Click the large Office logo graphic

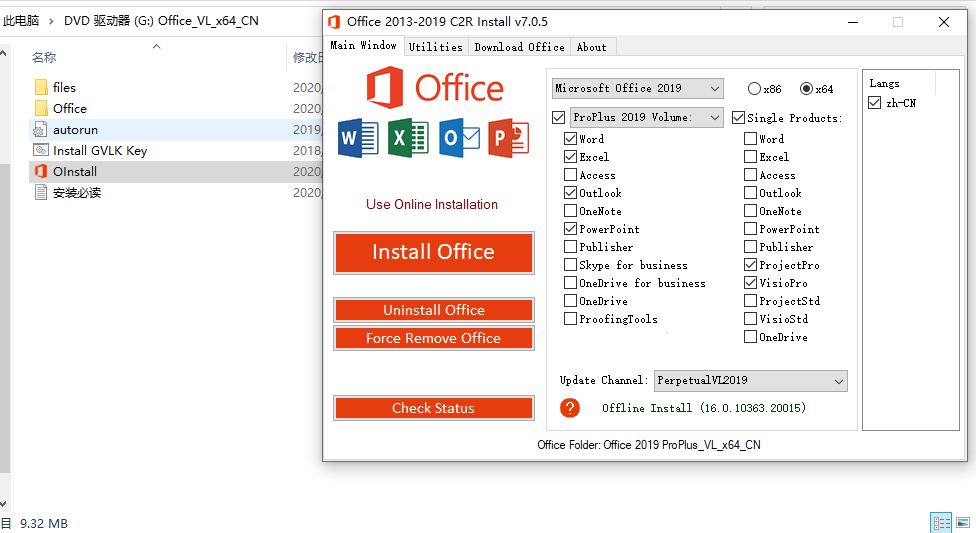434,88
